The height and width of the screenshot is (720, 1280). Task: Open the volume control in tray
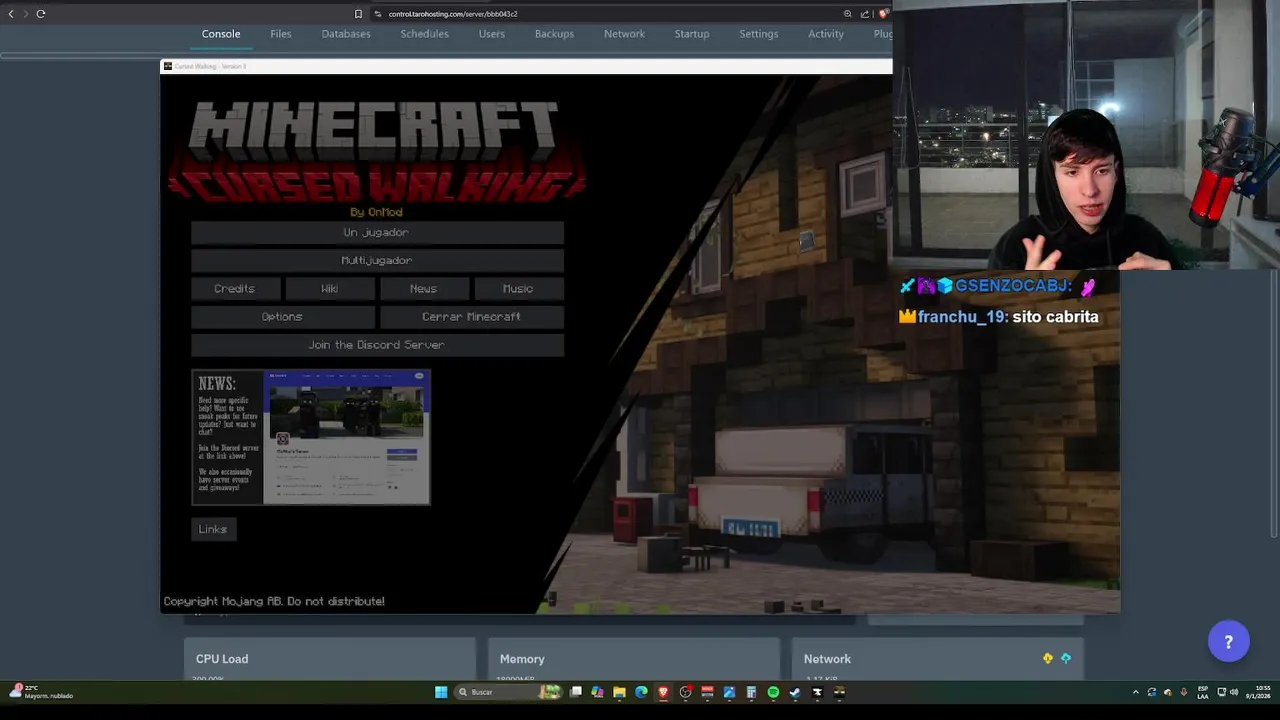pos(1234,692)
